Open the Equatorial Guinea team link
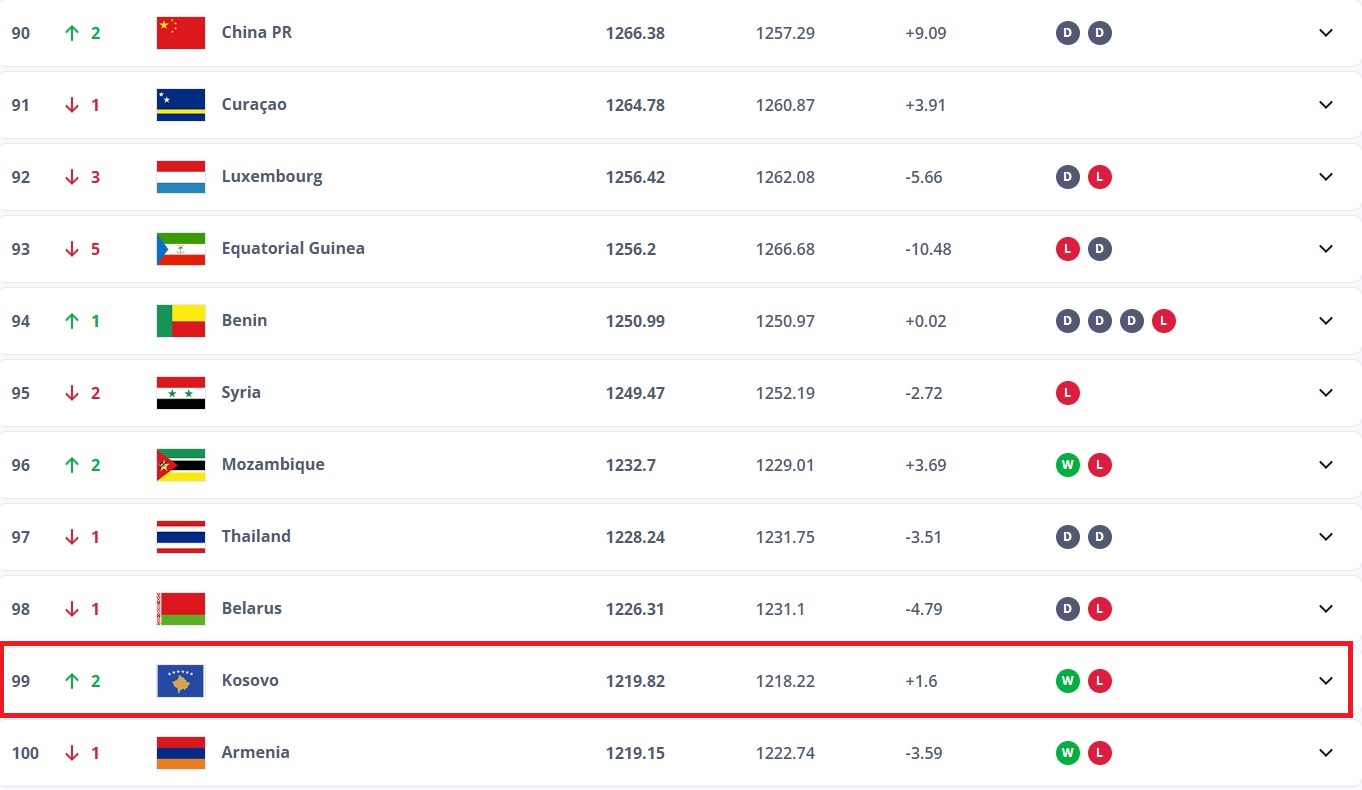1362x790 pixels. (x=293, y=249)
